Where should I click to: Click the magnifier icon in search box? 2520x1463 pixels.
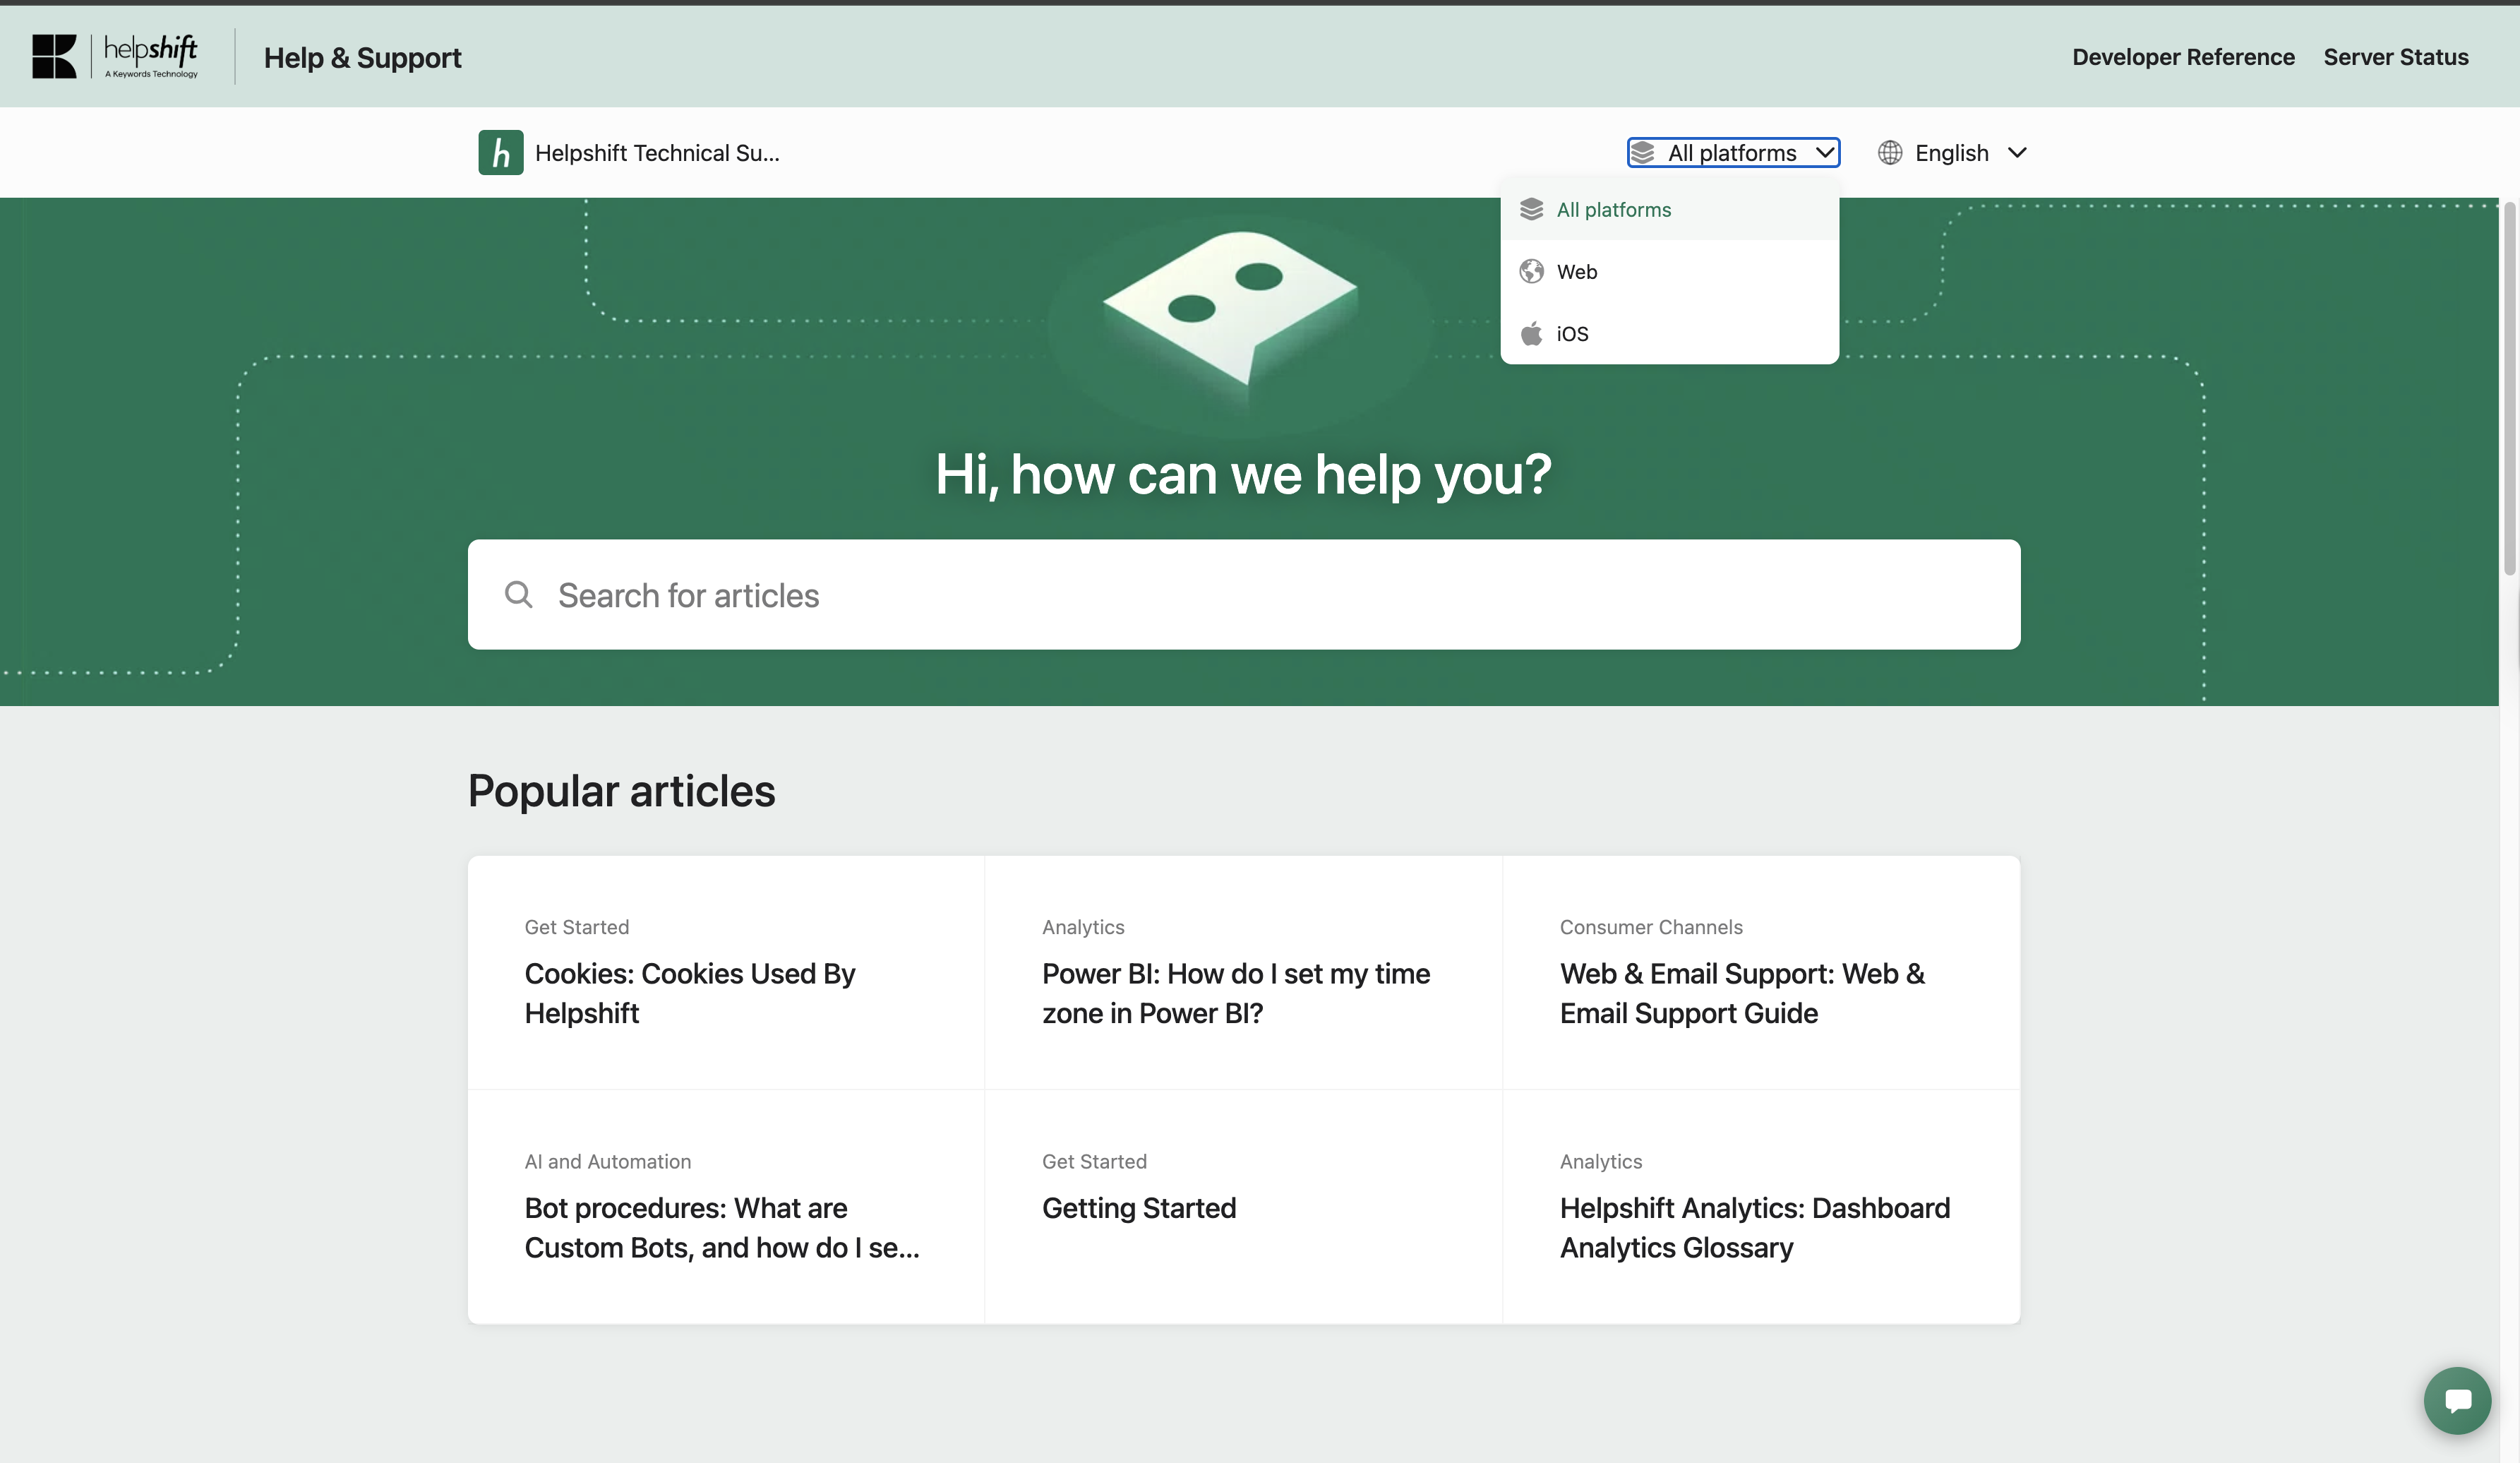coord(518,595)
